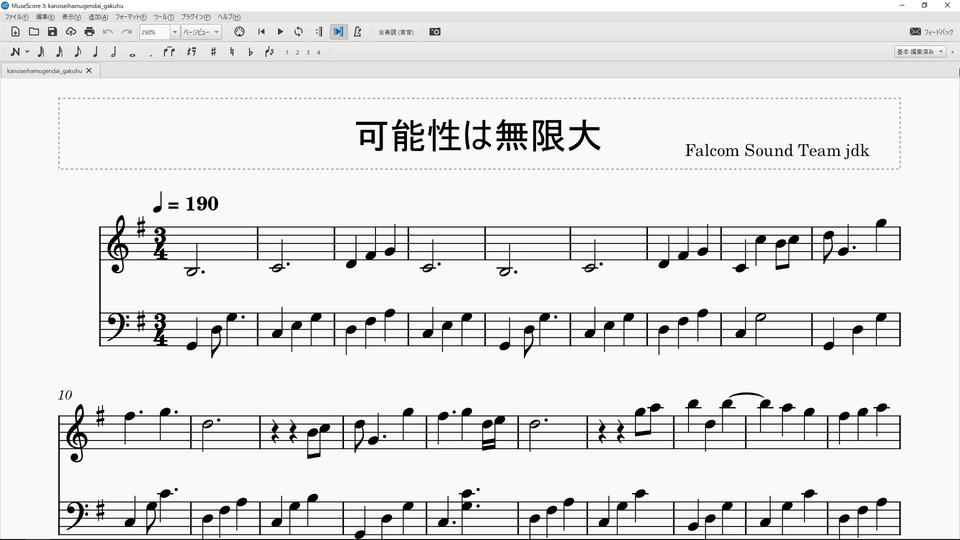Select the composer text Falcom Sound Team jdk
Image resolution: width=960 pixels, height=540 pixels.
coord(777,151)
